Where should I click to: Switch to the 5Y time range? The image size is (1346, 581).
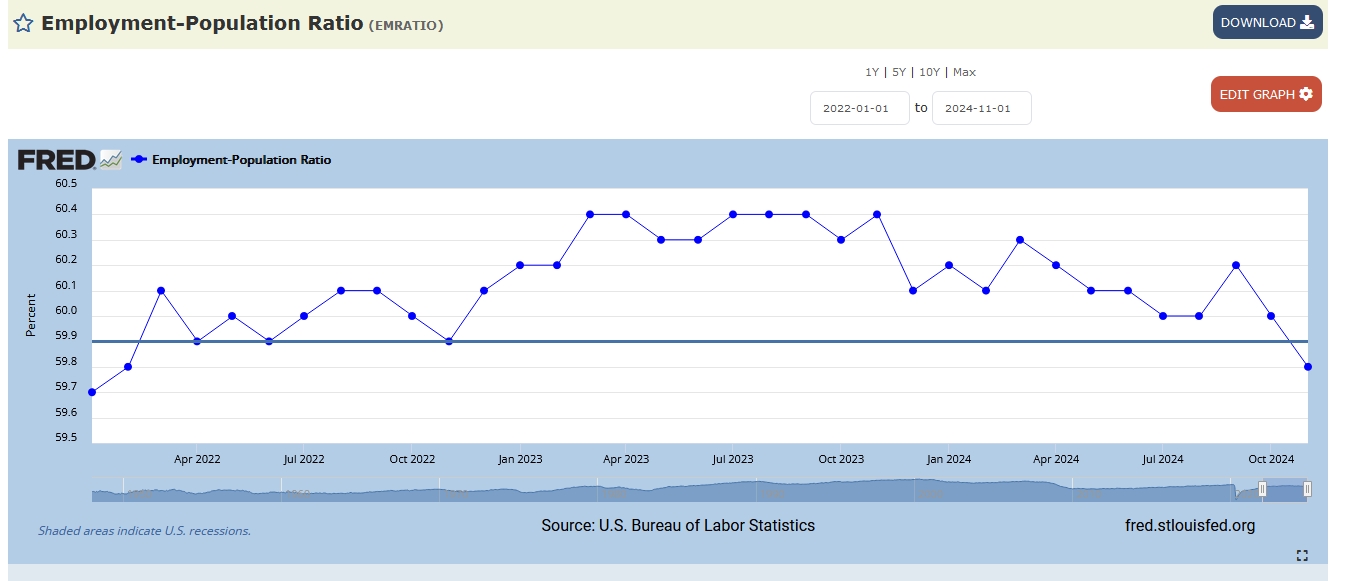(898, 72)
